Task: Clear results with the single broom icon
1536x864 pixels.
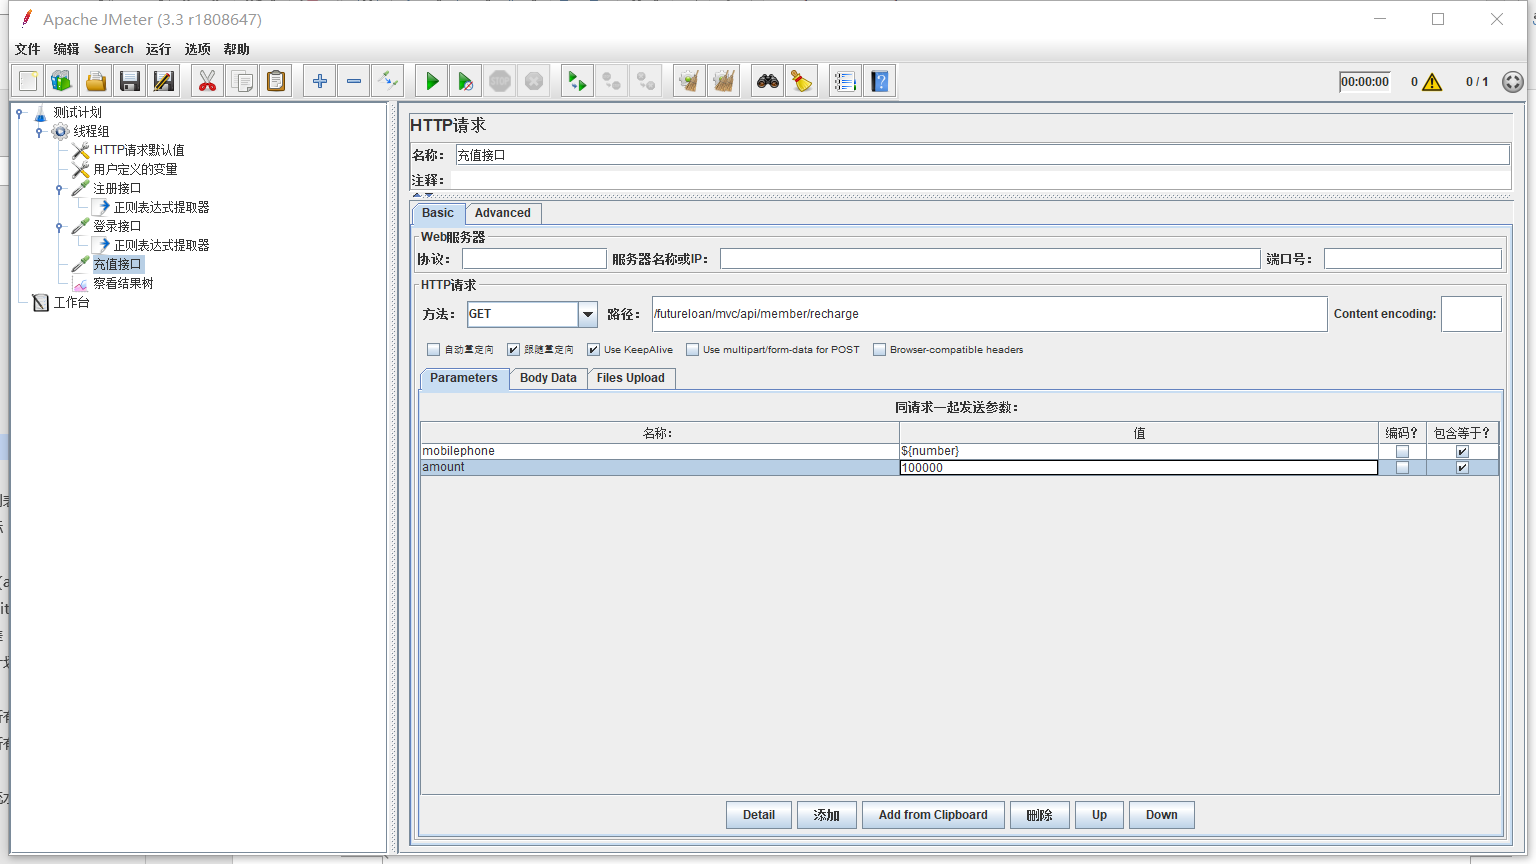Action: point(689,81)
